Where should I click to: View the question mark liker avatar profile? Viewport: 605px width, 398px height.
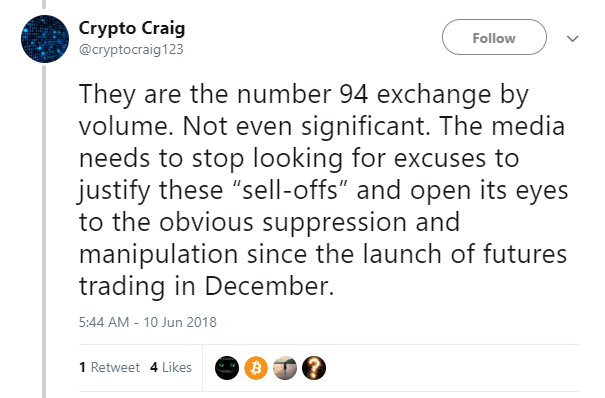tap(314, 368)
